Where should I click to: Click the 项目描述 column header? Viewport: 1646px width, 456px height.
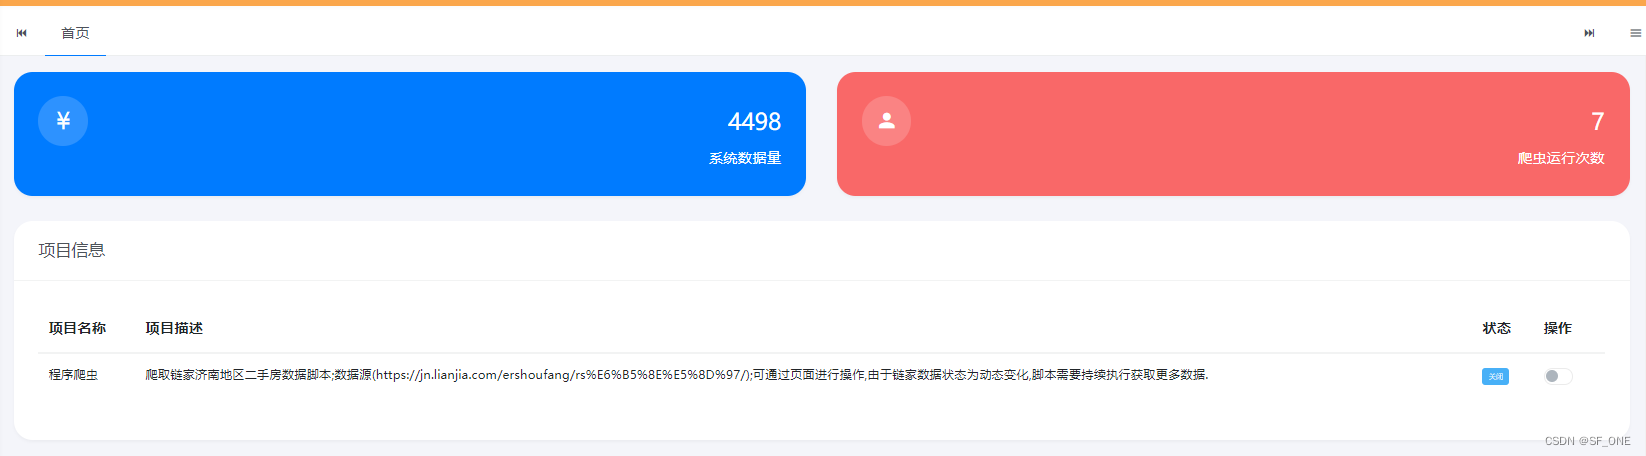click(x=174, y=328)
